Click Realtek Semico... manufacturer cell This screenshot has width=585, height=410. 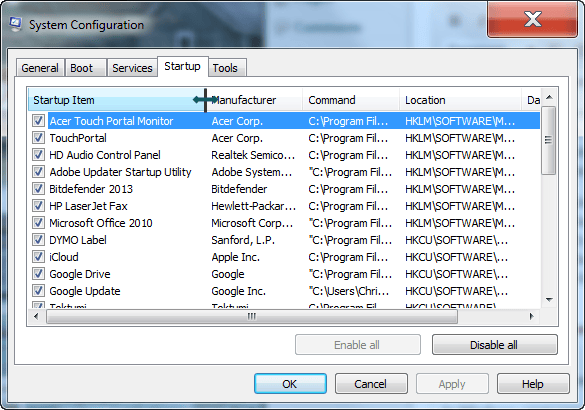(253, 155)
